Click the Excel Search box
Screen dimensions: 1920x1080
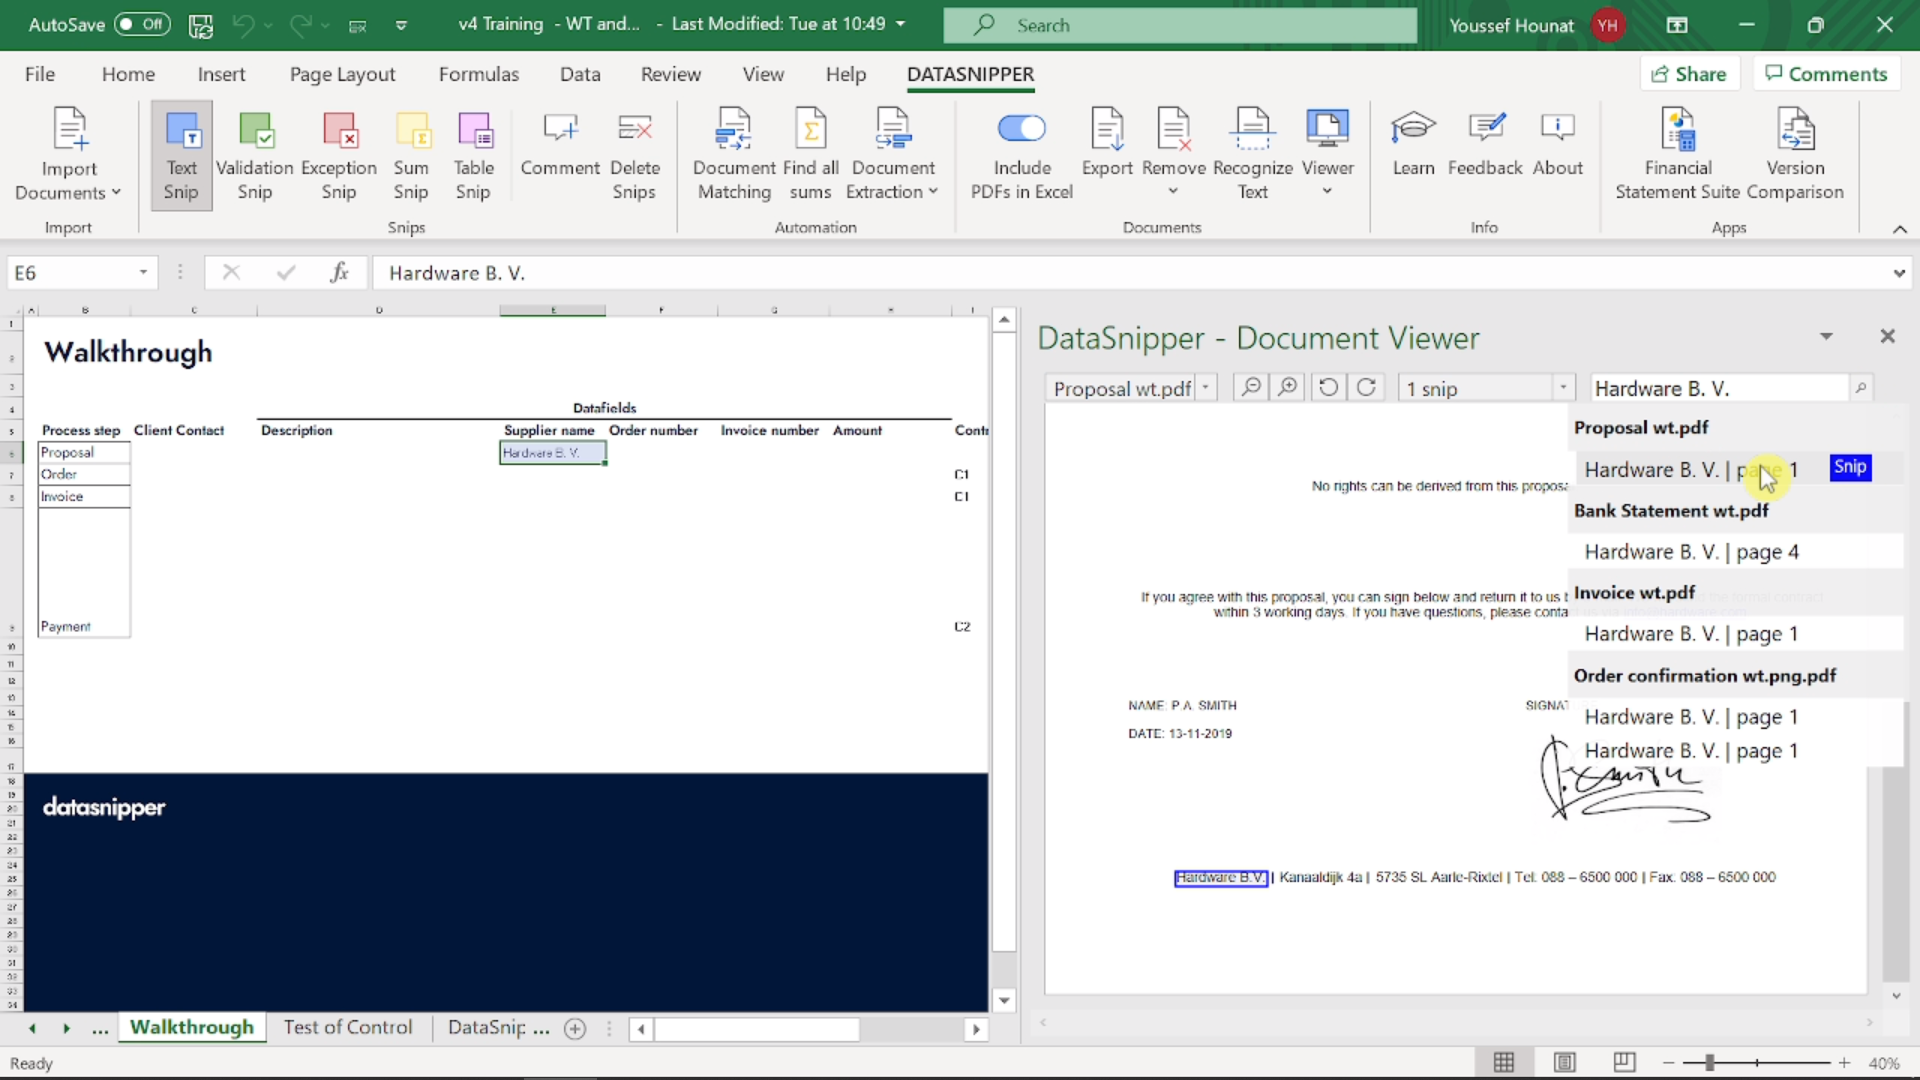[1180, 25]
